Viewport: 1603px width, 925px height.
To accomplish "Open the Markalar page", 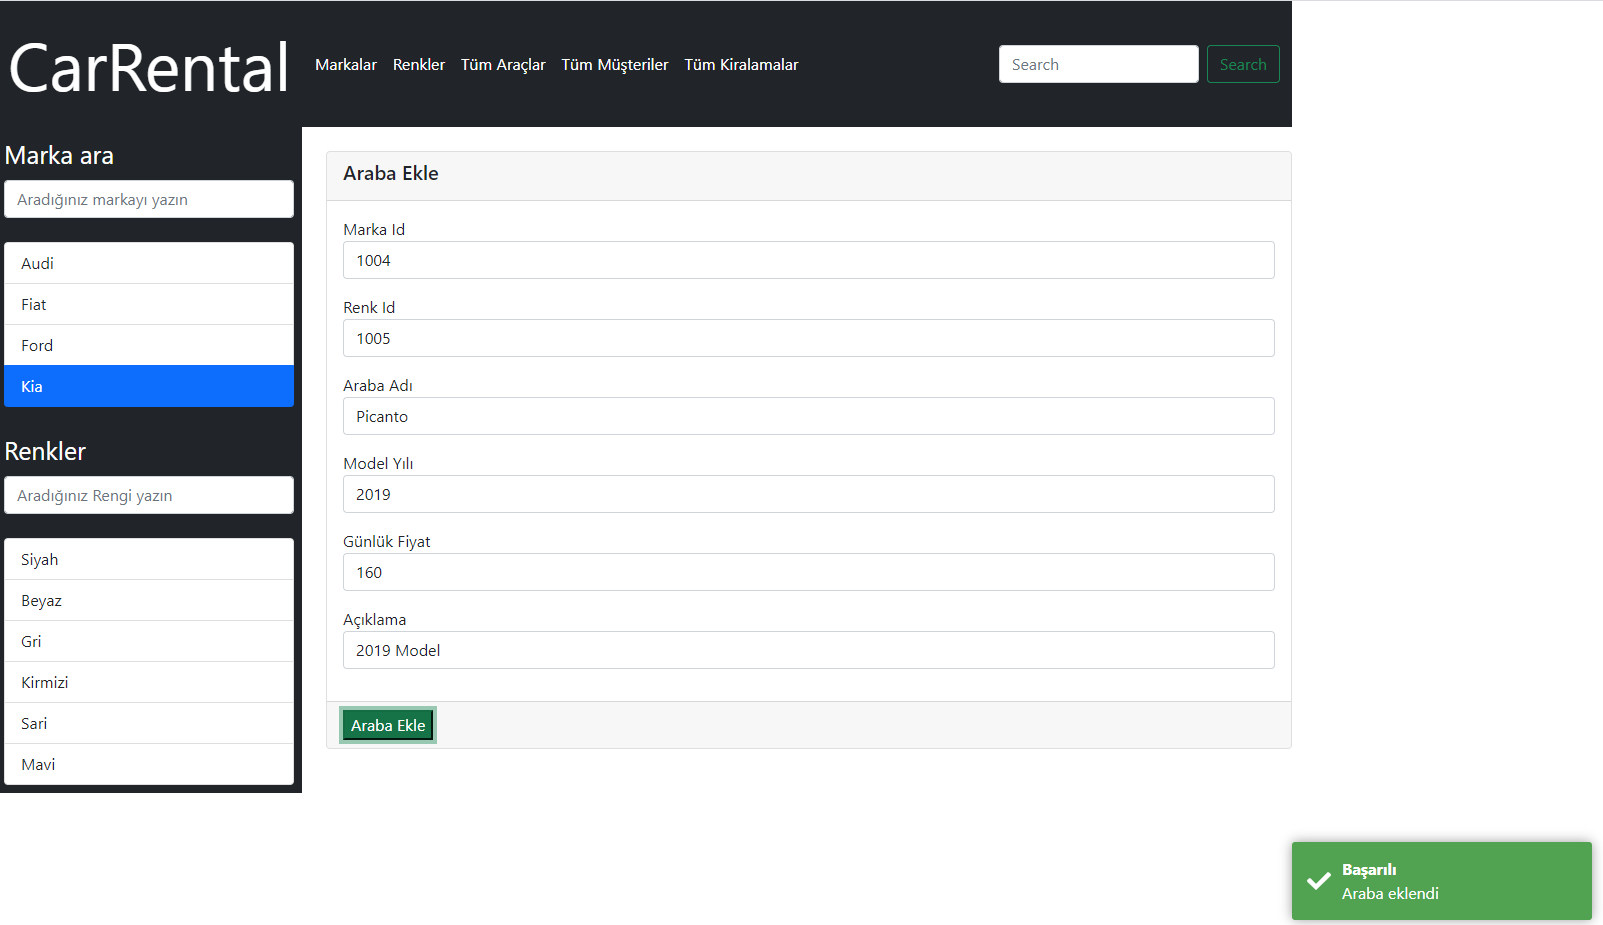I will coord(345,64).
